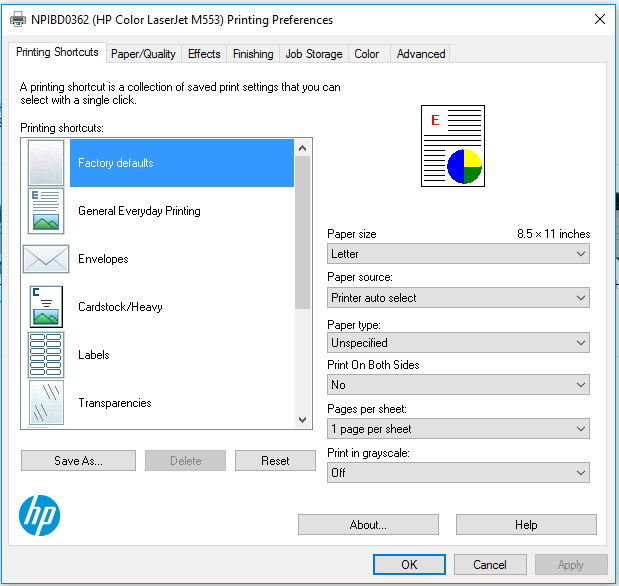Select the Envelopes shortcut label
Screen dimensions: 619x586
[x=103, y=259]
